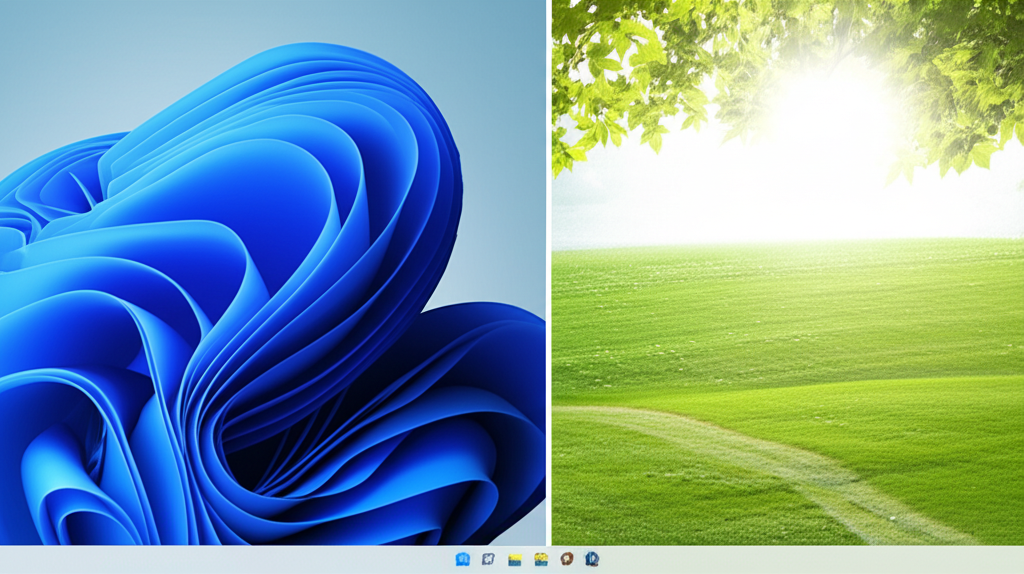Click the blue Start icon in the taskbar

pos(462,560)
